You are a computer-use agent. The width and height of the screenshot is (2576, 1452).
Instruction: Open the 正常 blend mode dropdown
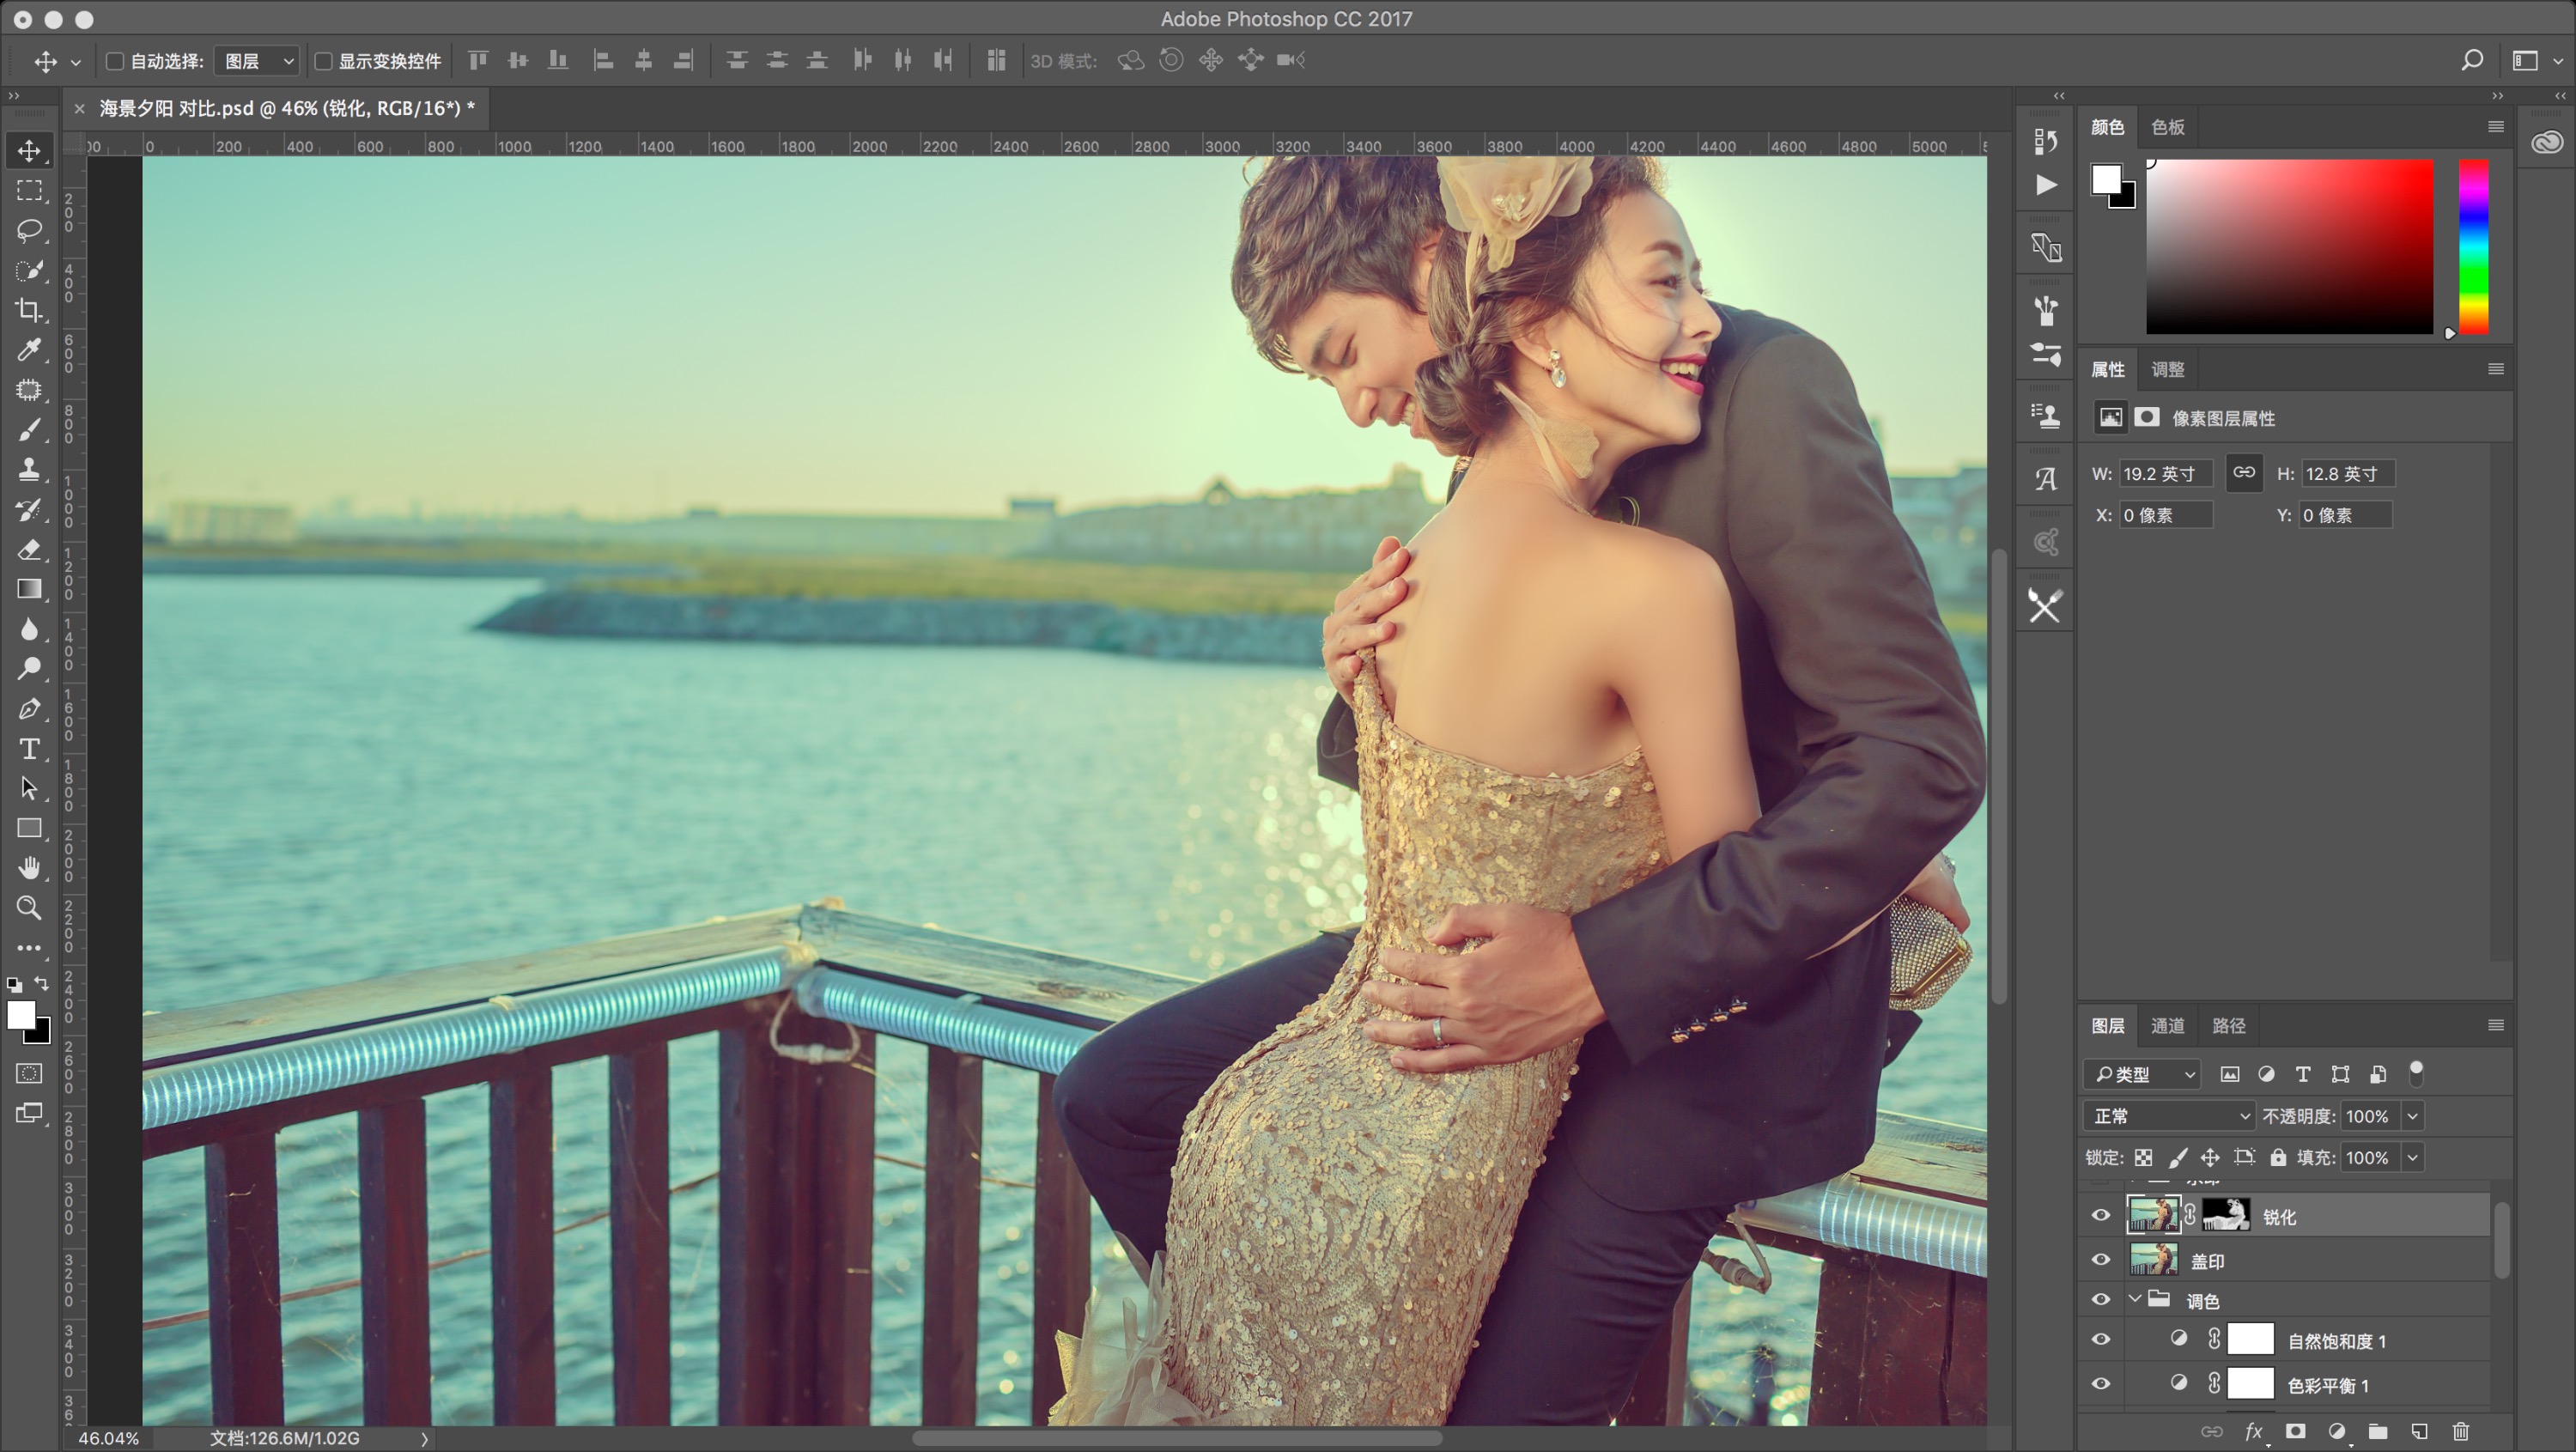[x=2169, y=1116]
